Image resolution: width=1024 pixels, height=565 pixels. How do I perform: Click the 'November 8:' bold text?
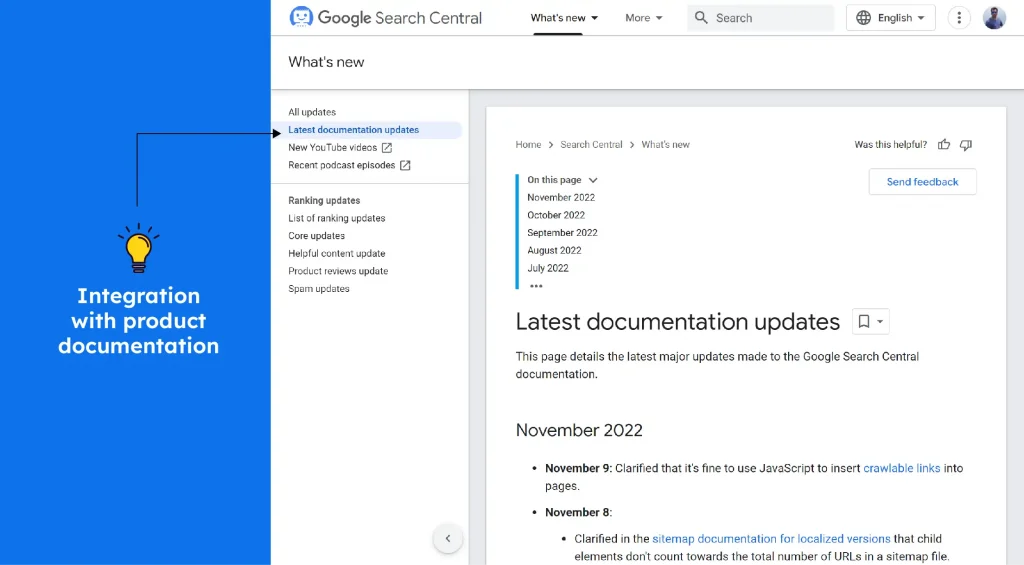(x=579, y=513)
